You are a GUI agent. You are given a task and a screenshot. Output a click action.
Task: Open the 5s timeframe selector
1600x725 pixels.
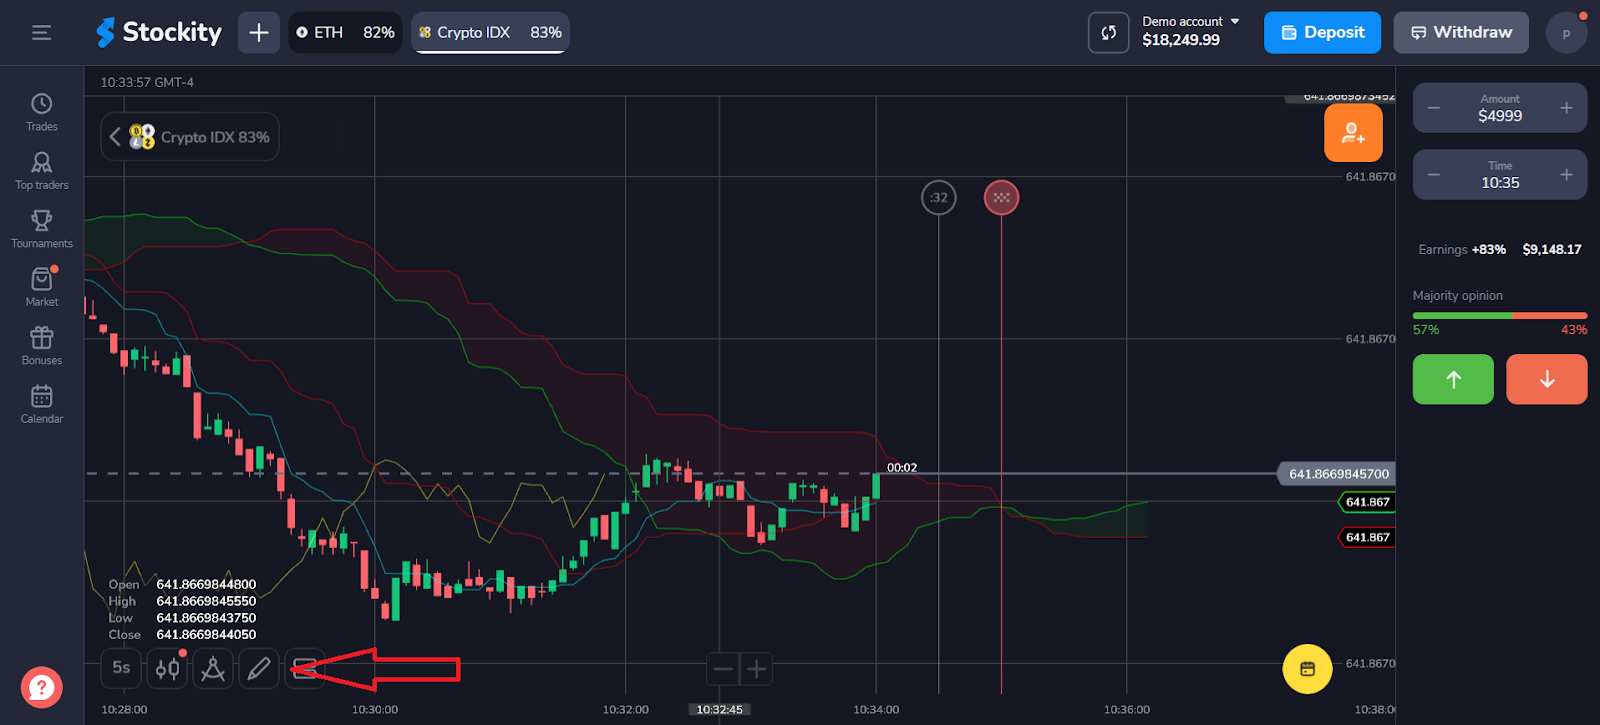[121, 668]
